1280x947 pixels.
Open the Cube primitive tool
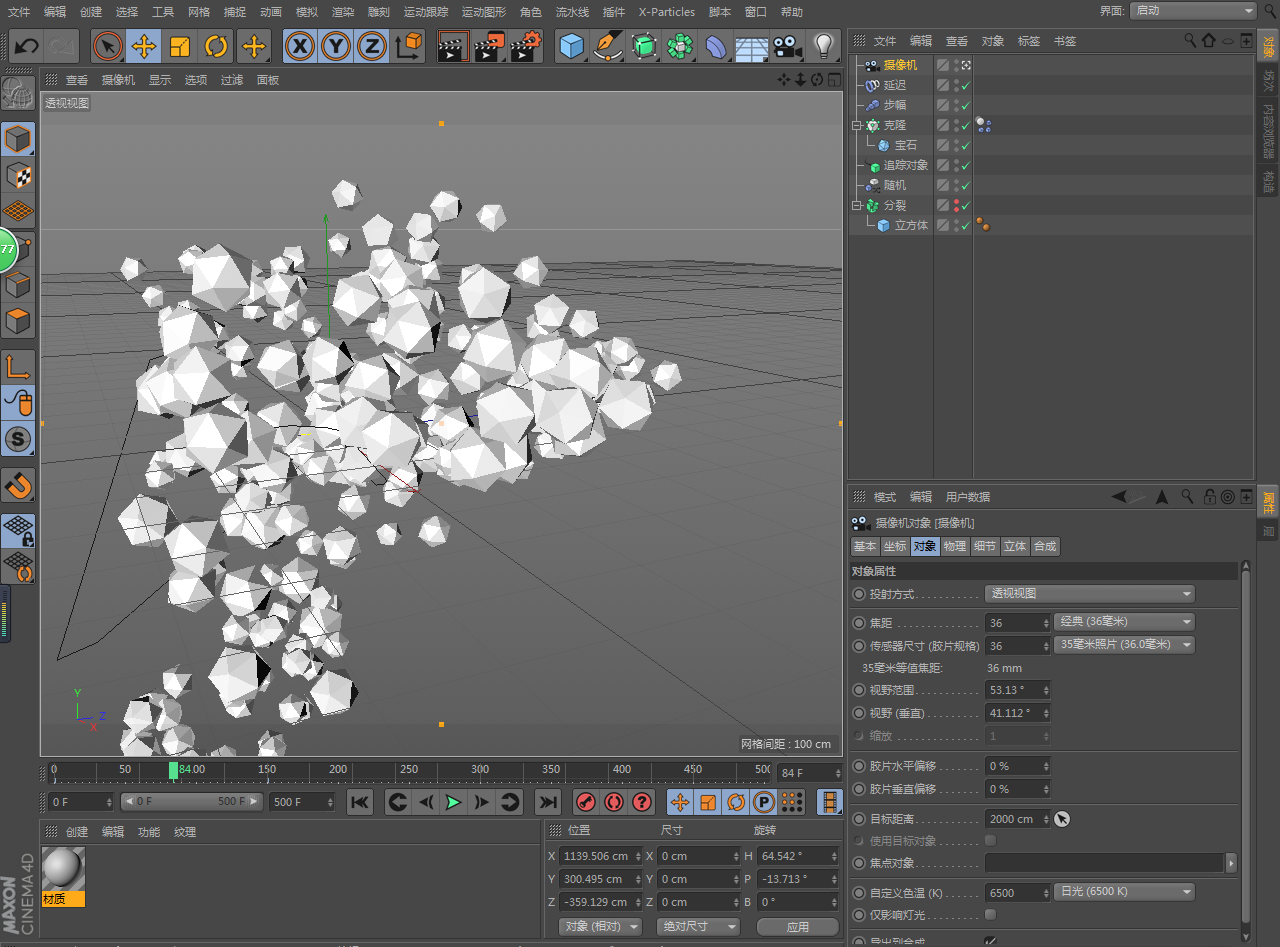pyautogui.click(x=571, y=46)
